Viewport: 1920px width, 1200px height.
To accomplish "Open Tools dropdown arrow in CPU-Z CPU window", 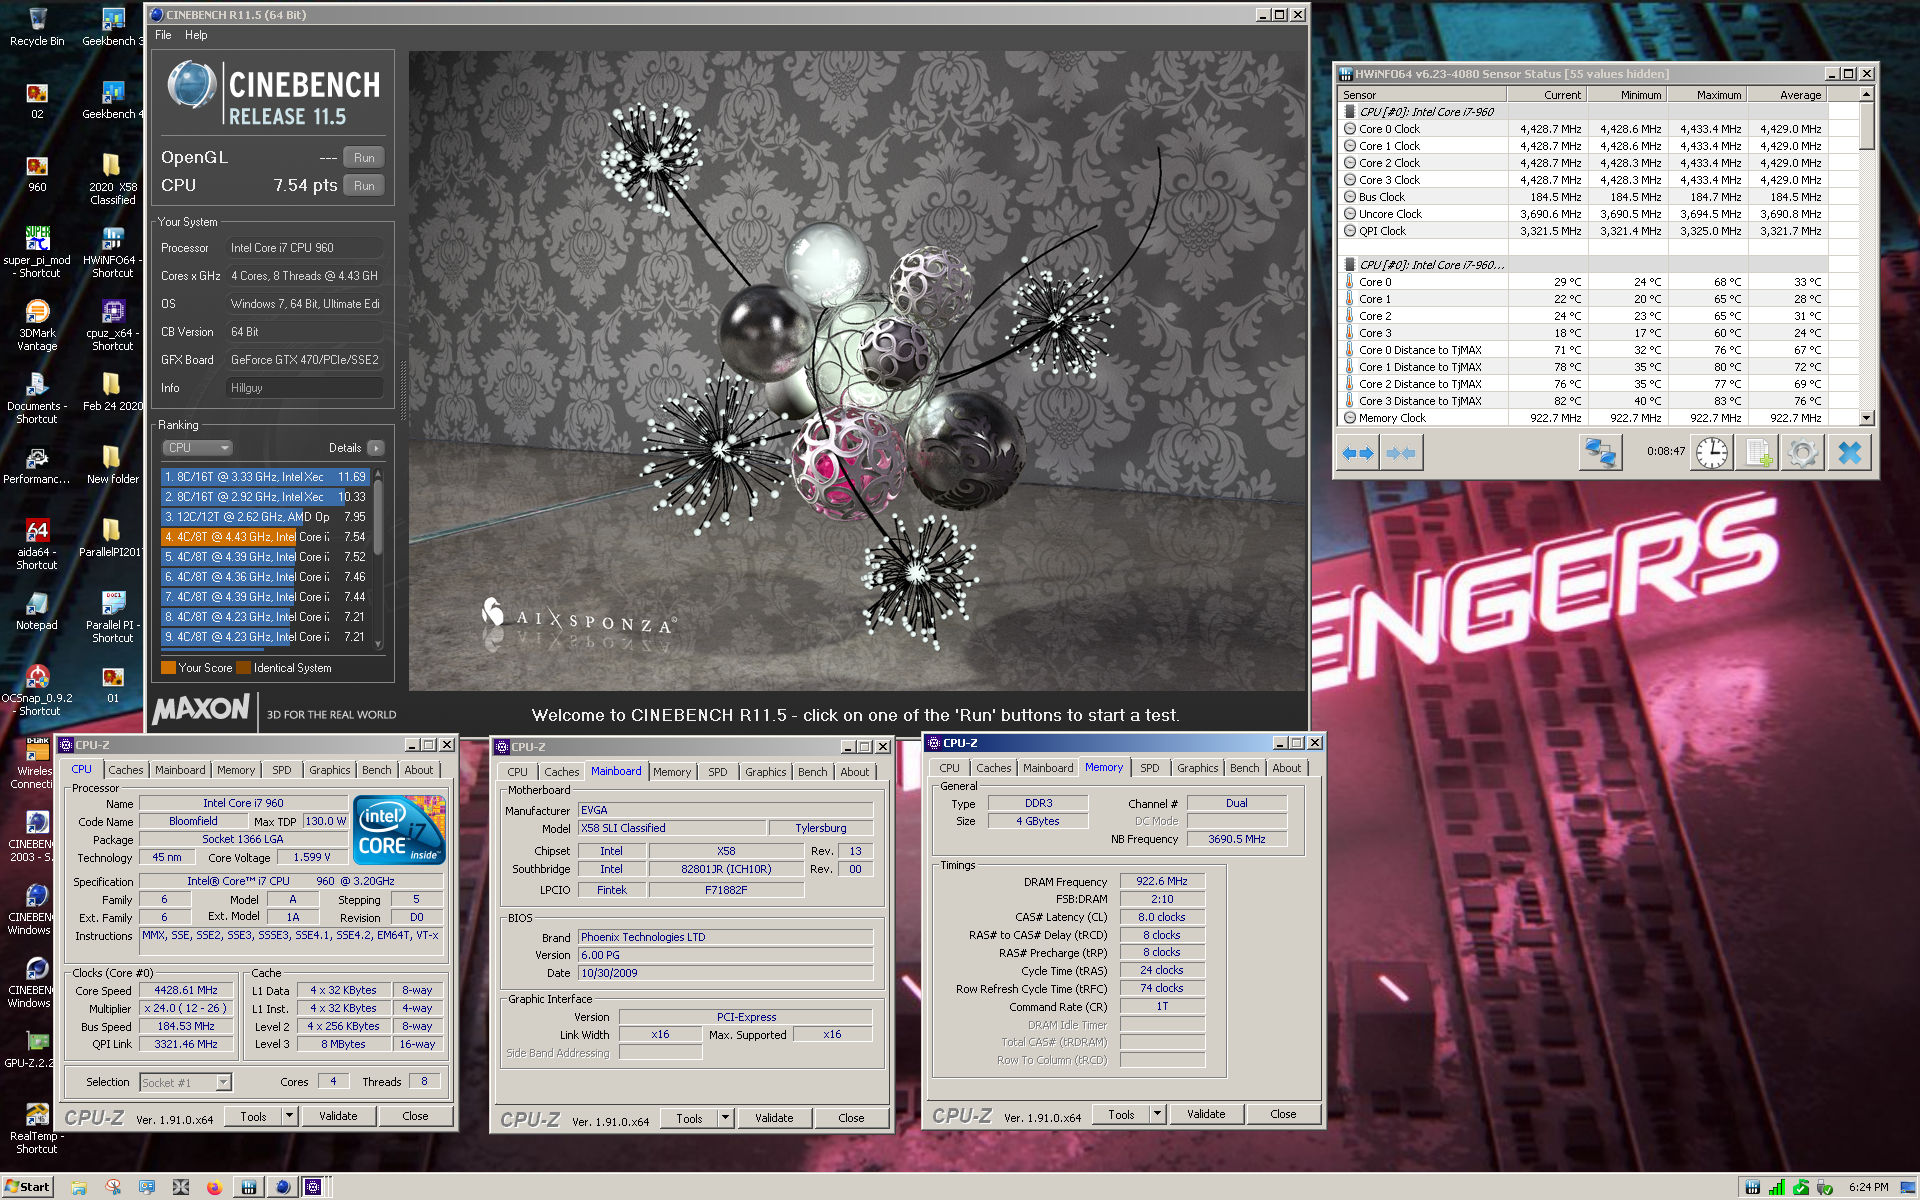I will pos(290,1116).
